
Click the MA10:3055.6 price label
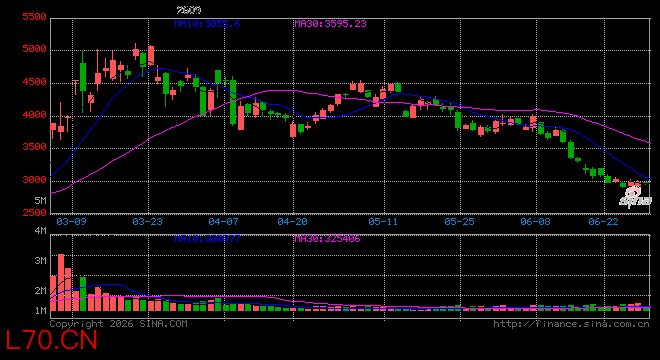(x=207, y=24)
